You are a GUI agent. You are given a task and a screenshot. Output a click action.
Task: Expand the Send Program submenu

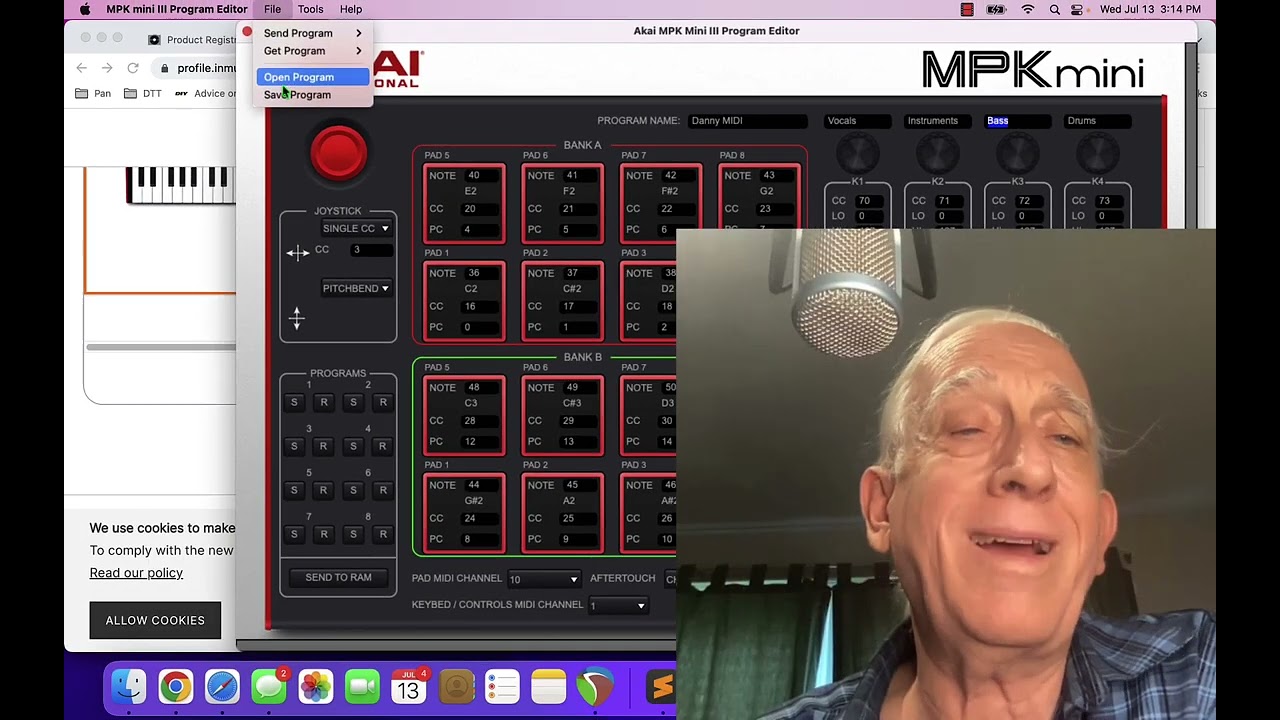(313, 33)
